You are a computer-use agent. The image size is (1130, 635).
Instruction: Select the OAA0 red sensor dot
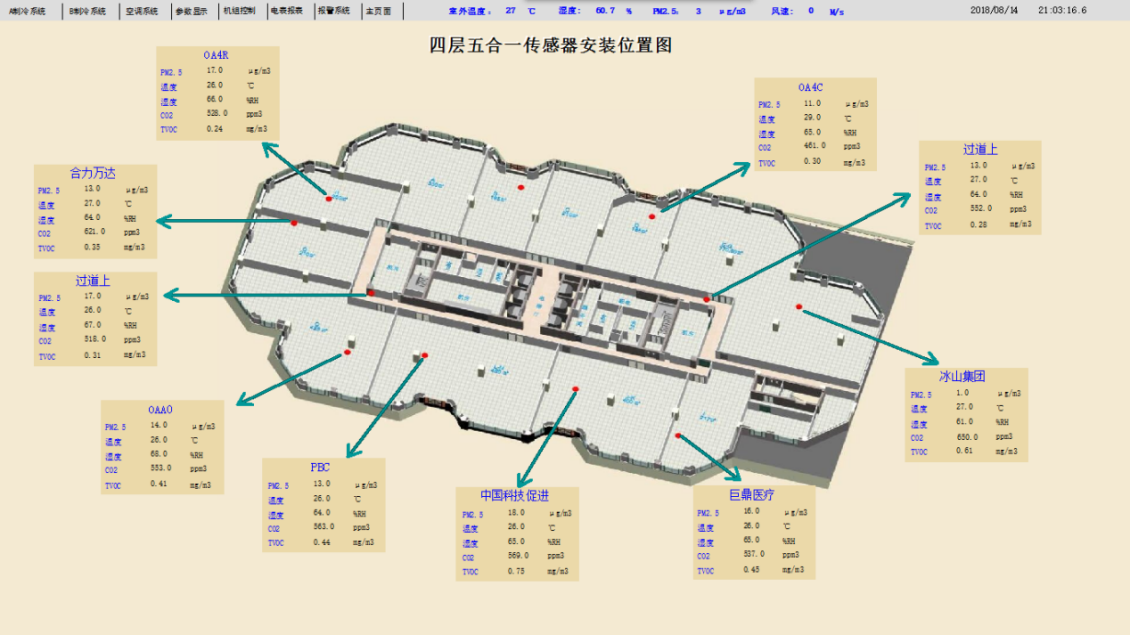click(x=347, y=352)
